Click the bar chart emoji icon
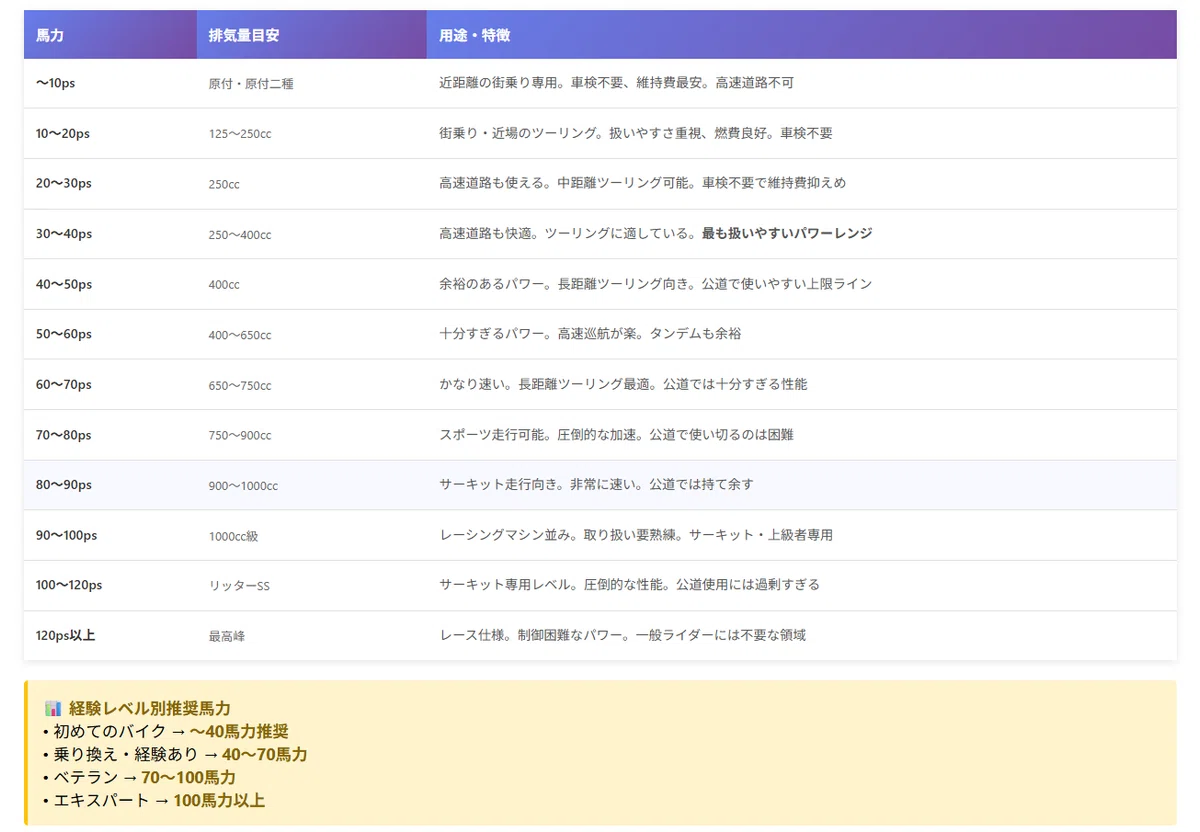This screenshot has height=832, width=1200. (x=53, y=709)
